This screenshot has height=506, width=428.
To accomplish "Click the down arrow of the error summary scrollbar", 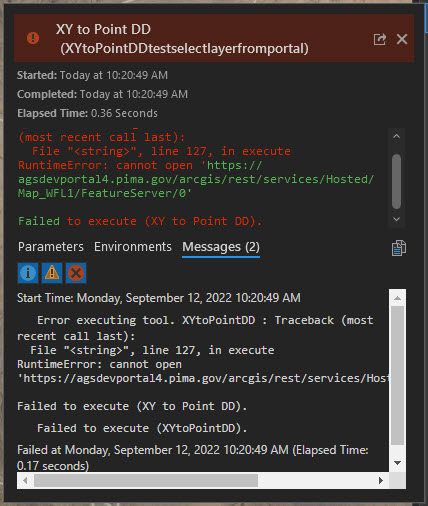I will (x=396, y=219).
